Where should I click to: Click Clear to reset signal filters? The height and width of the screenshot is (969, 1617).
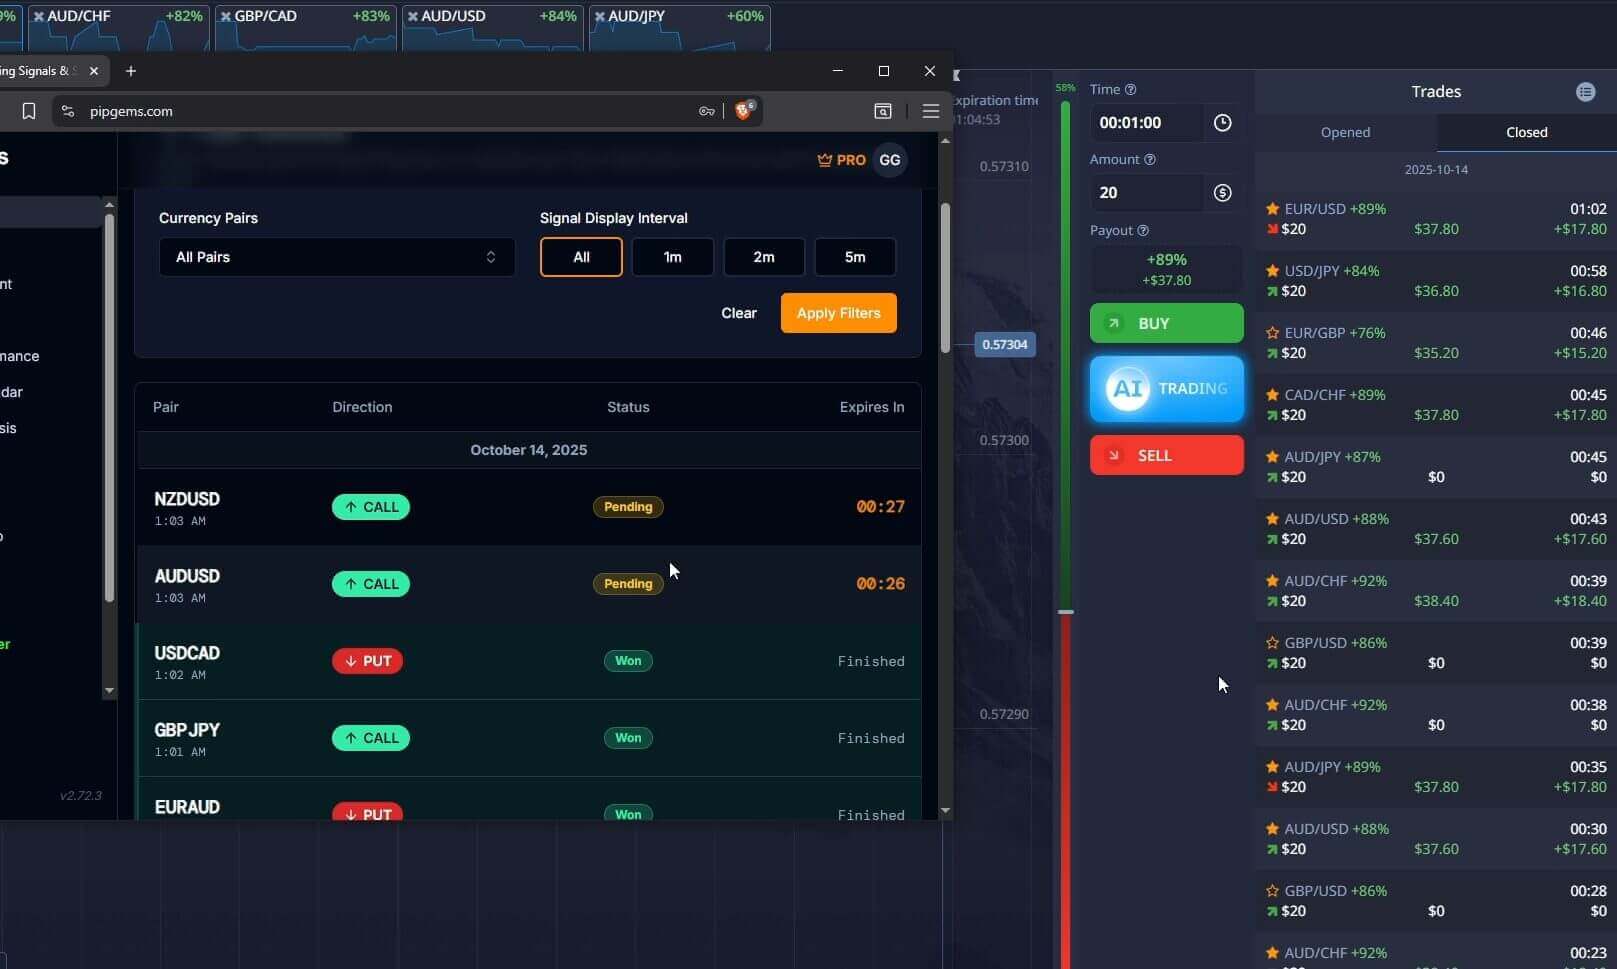[738, 312]
